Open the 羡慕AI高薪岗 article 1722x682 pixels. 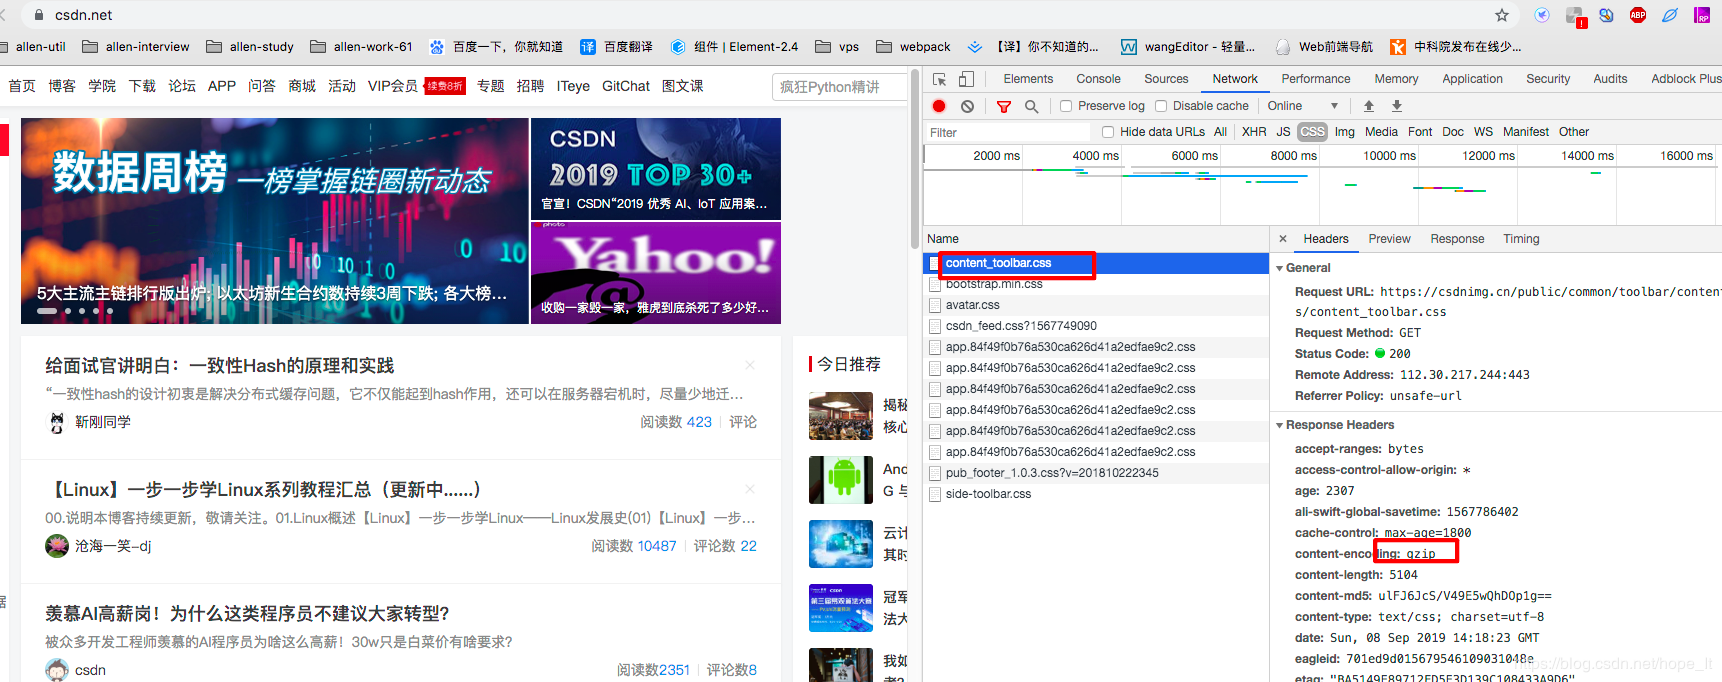[x=247, y=614]
